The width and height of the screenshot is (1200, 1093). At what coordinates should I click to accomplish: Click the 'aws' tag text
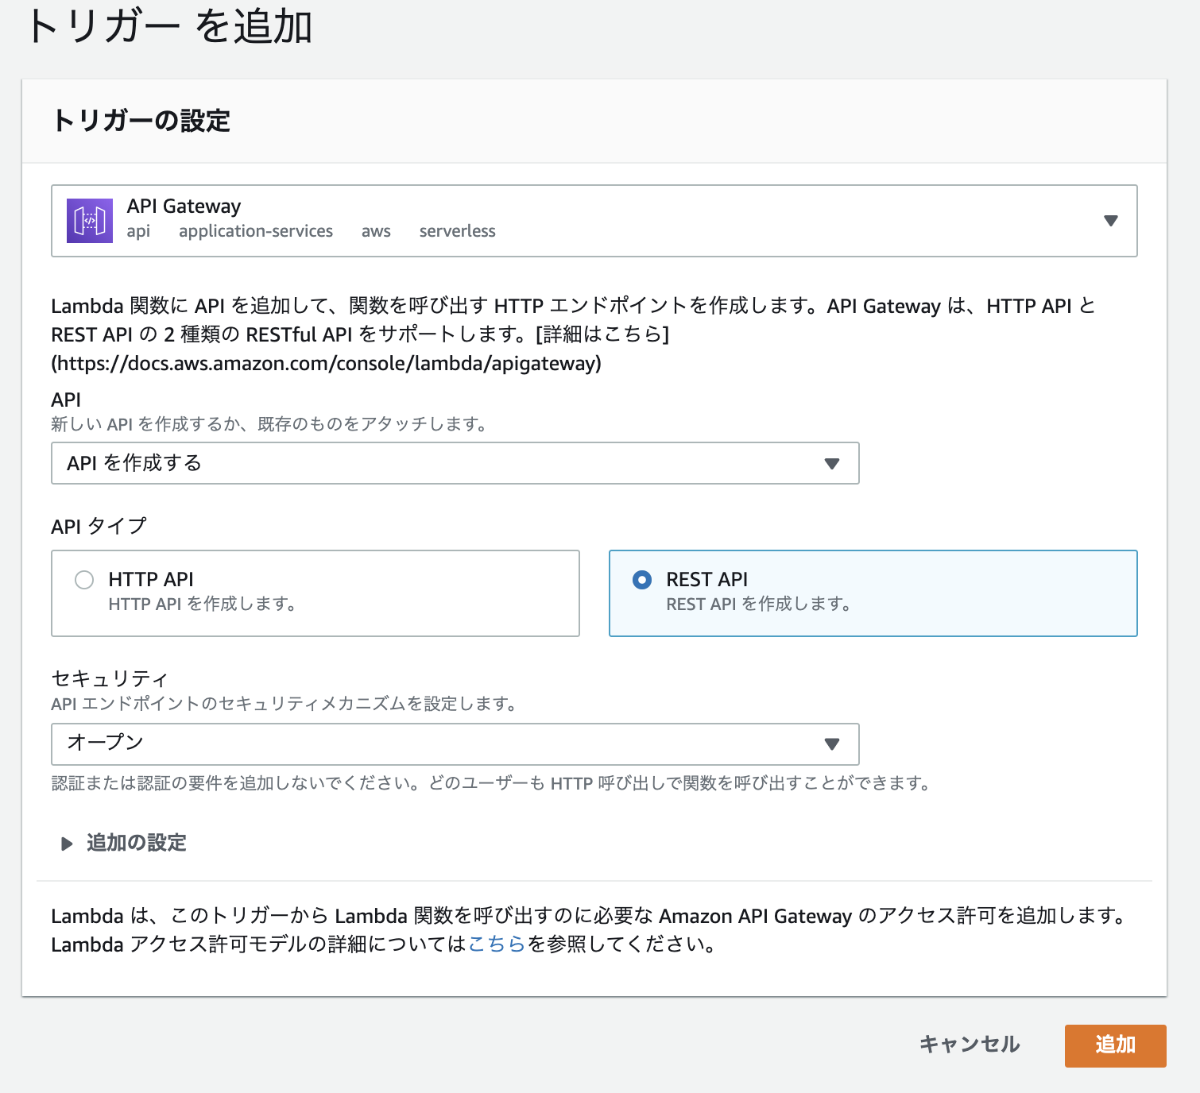376,231
